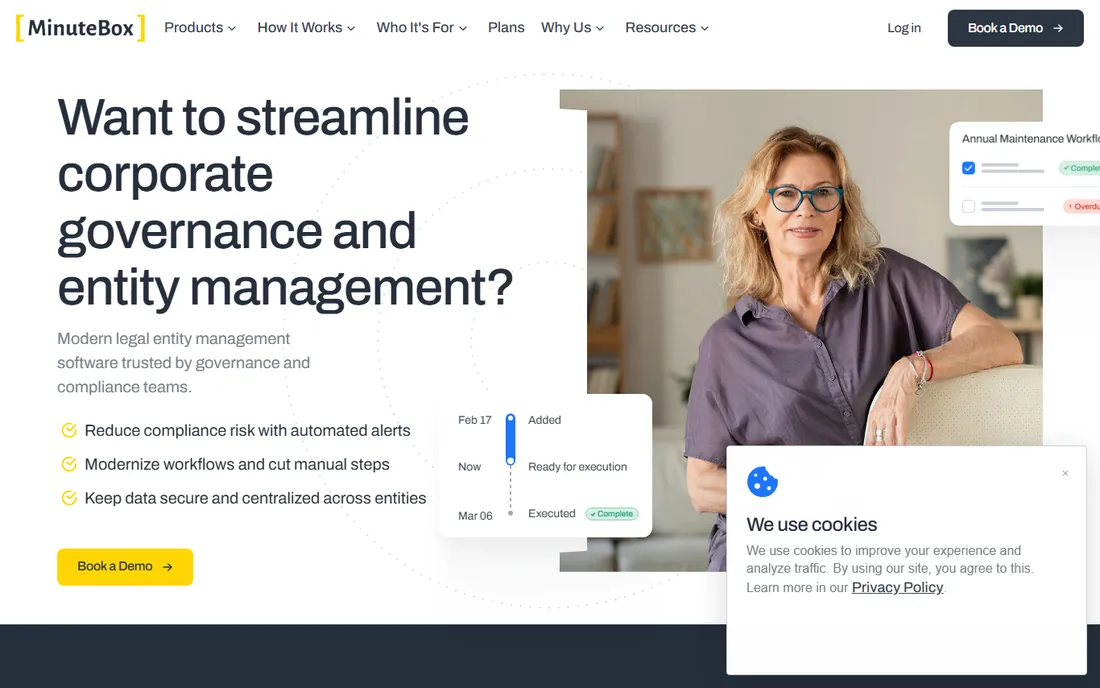
Task: Click the Log in link
Action: click(904, 28)
